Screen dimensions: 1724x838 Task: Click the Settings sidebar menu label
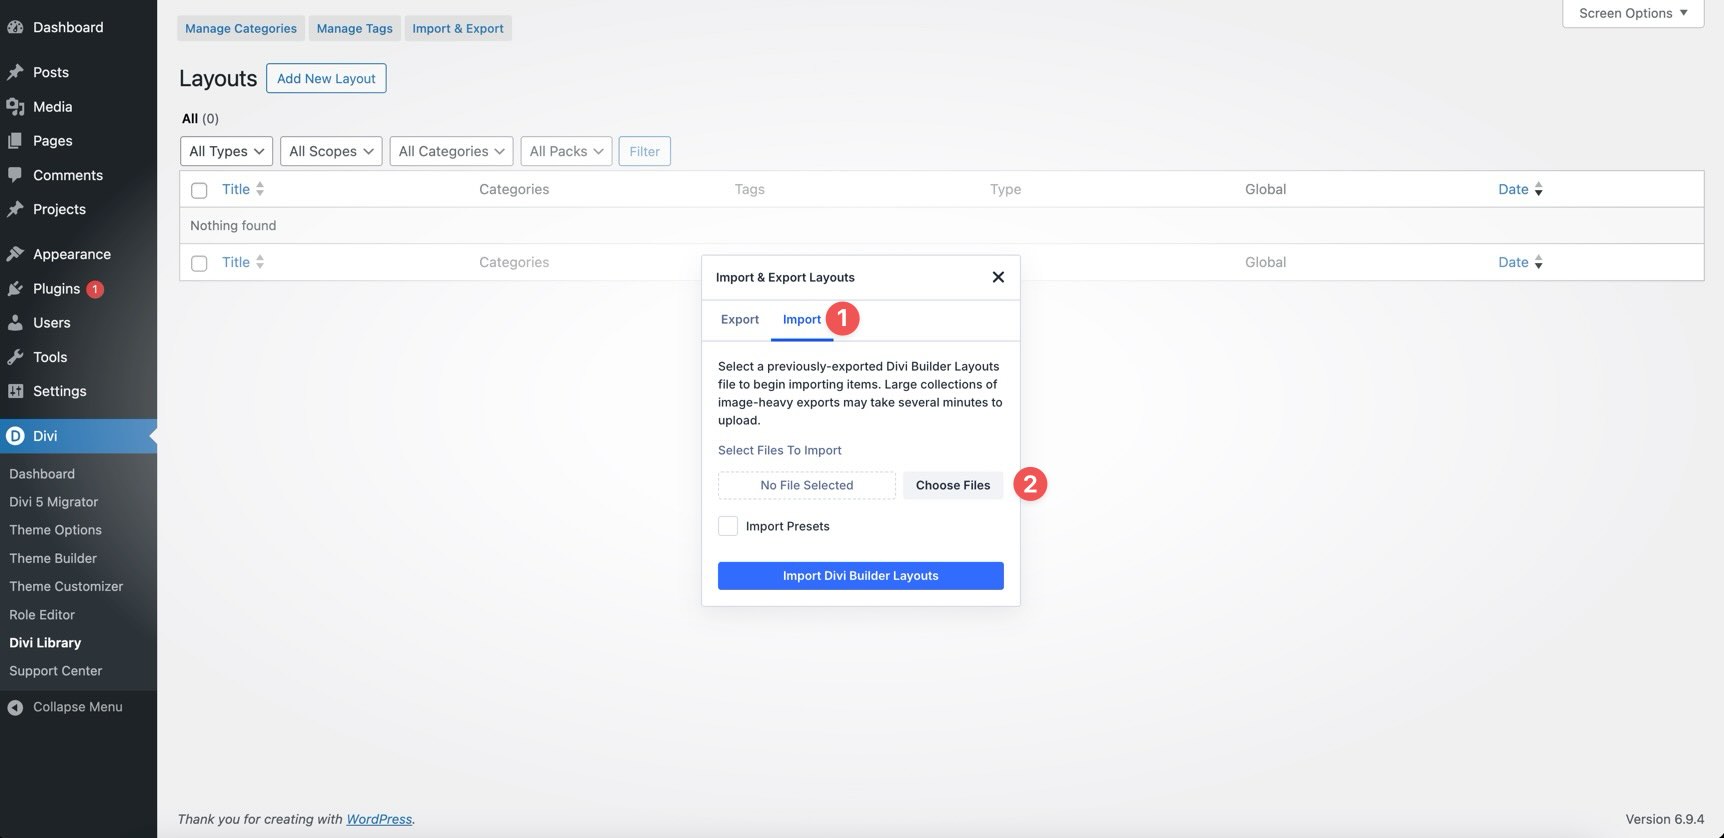(x=60, y=391)
